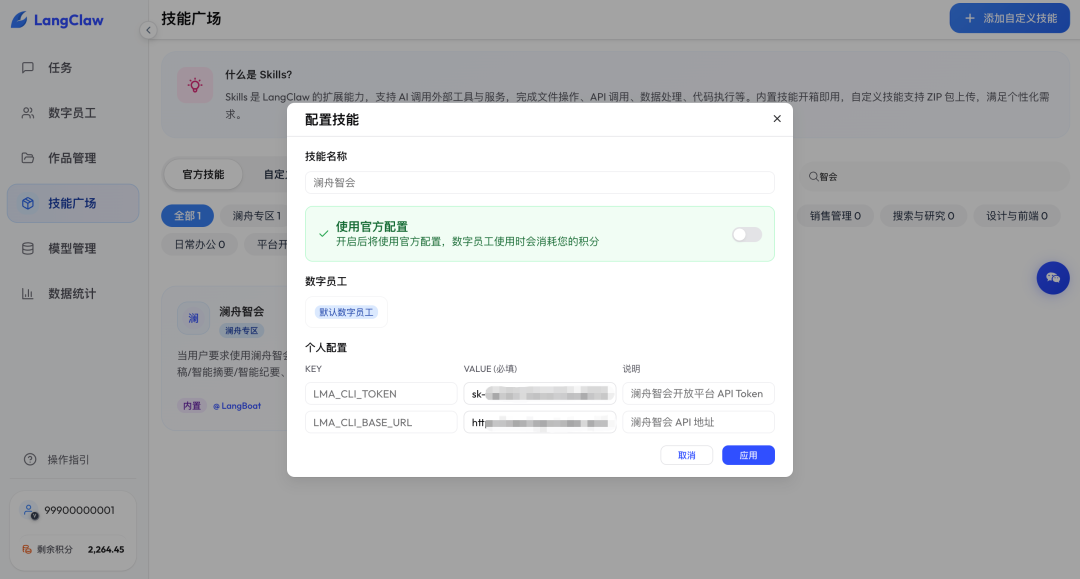Click the 技能名称 input field
The height and width of the screenshot is (579, 1080).
(x=539, y=182)
